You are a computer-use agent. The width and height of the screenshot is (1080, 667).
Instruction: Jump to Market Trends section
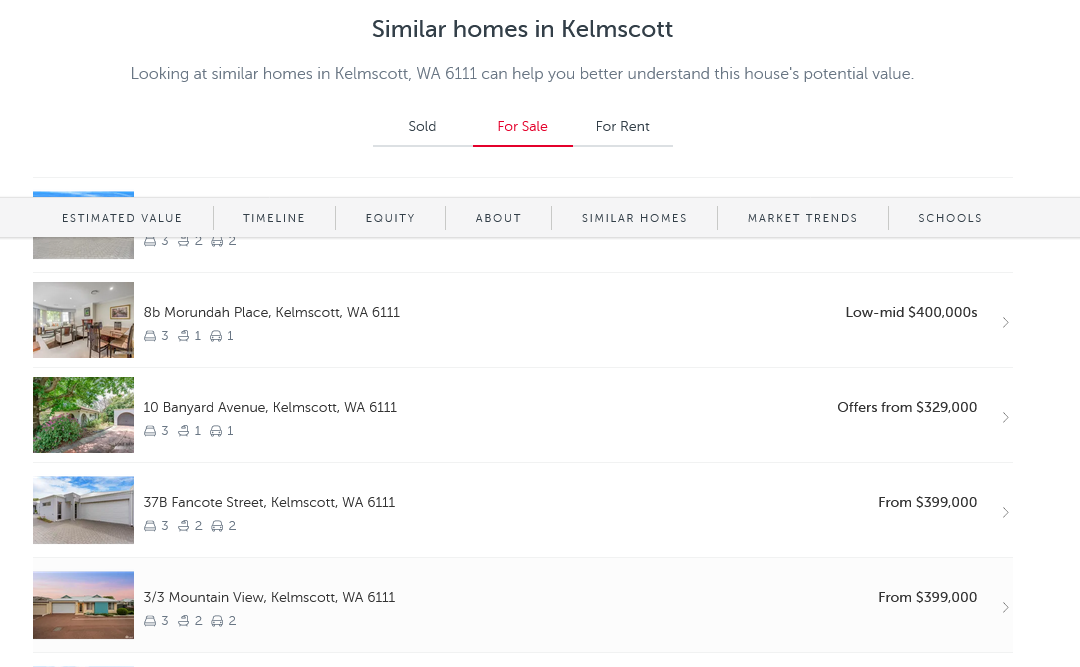click(802, 218)
